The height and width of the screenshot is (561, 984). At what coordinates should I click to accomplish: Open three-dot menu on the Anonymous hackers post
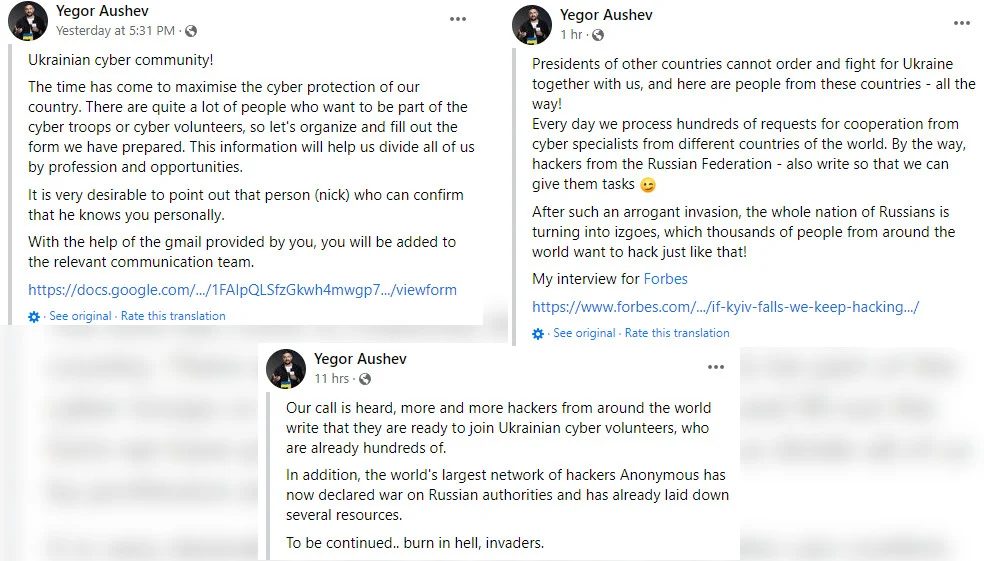715,367
